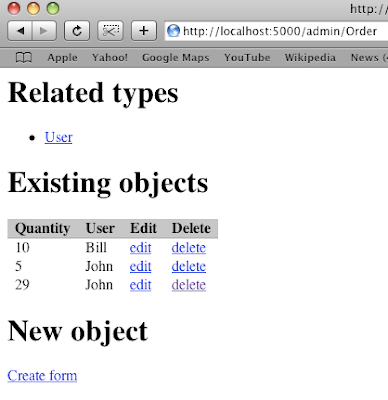Delete the order with quantity 10
Screen dimensions: 388x400
click(189, 248)
